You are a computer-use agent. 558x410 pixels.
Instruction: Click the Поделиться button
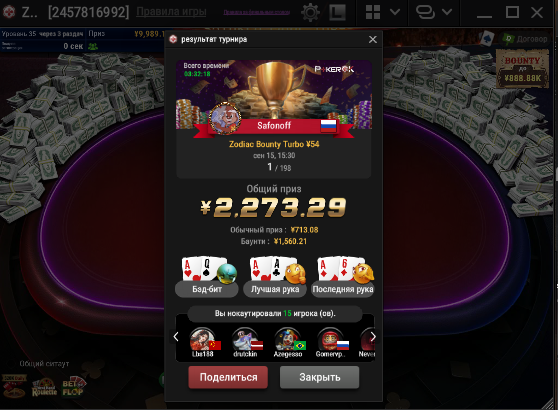[228, 377]
